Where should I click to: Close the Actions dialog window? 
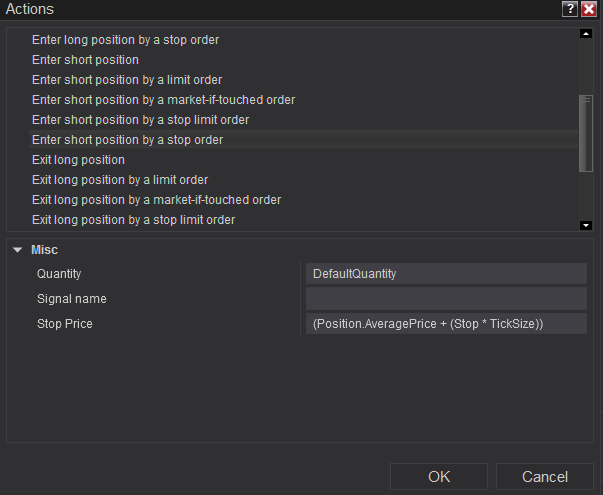point(589,9)
